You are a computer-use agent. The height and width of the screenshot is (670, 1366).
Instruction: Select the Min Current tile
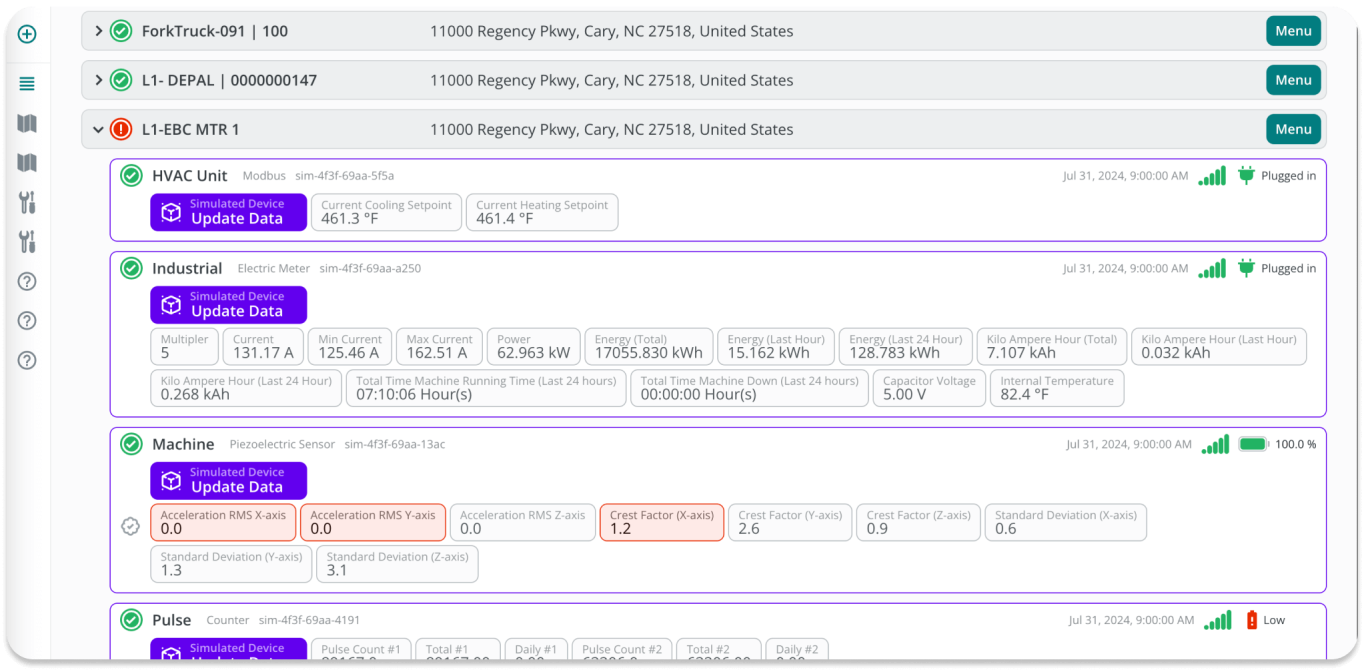(350, 346)
